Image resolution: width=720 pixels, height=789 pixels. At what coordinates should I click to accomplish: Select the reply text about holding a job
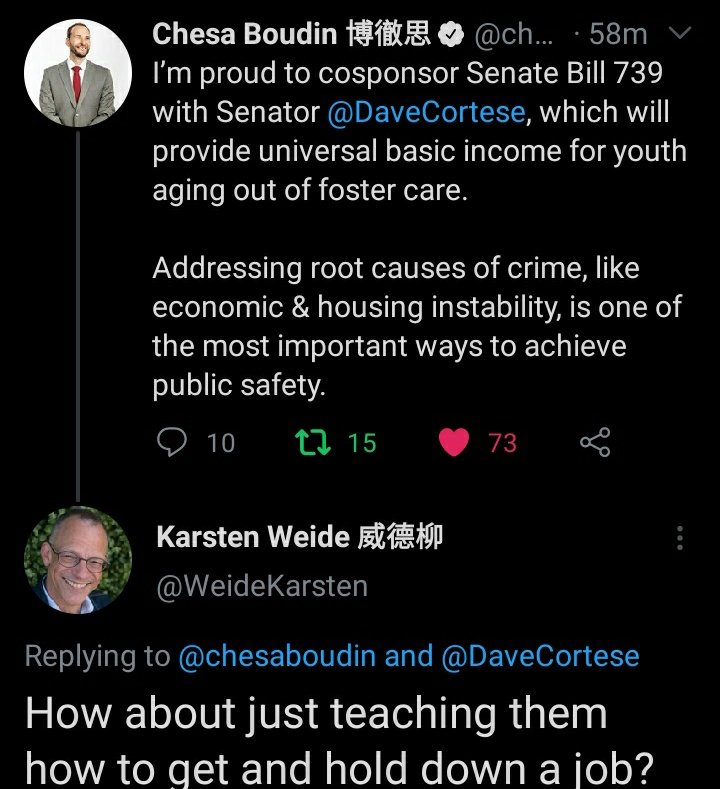pyautogui.click(x=340, y=741)
